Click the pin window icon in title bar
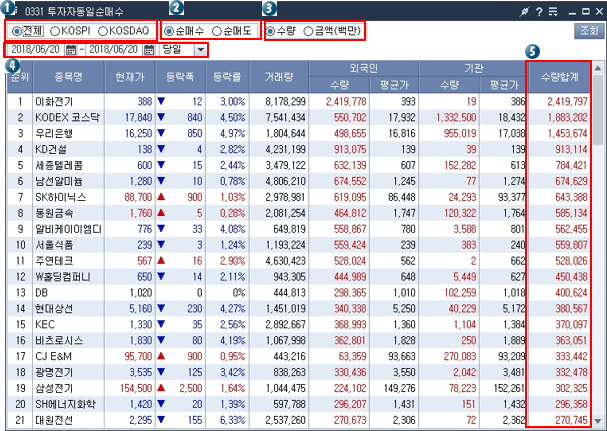 pos(524,12)
